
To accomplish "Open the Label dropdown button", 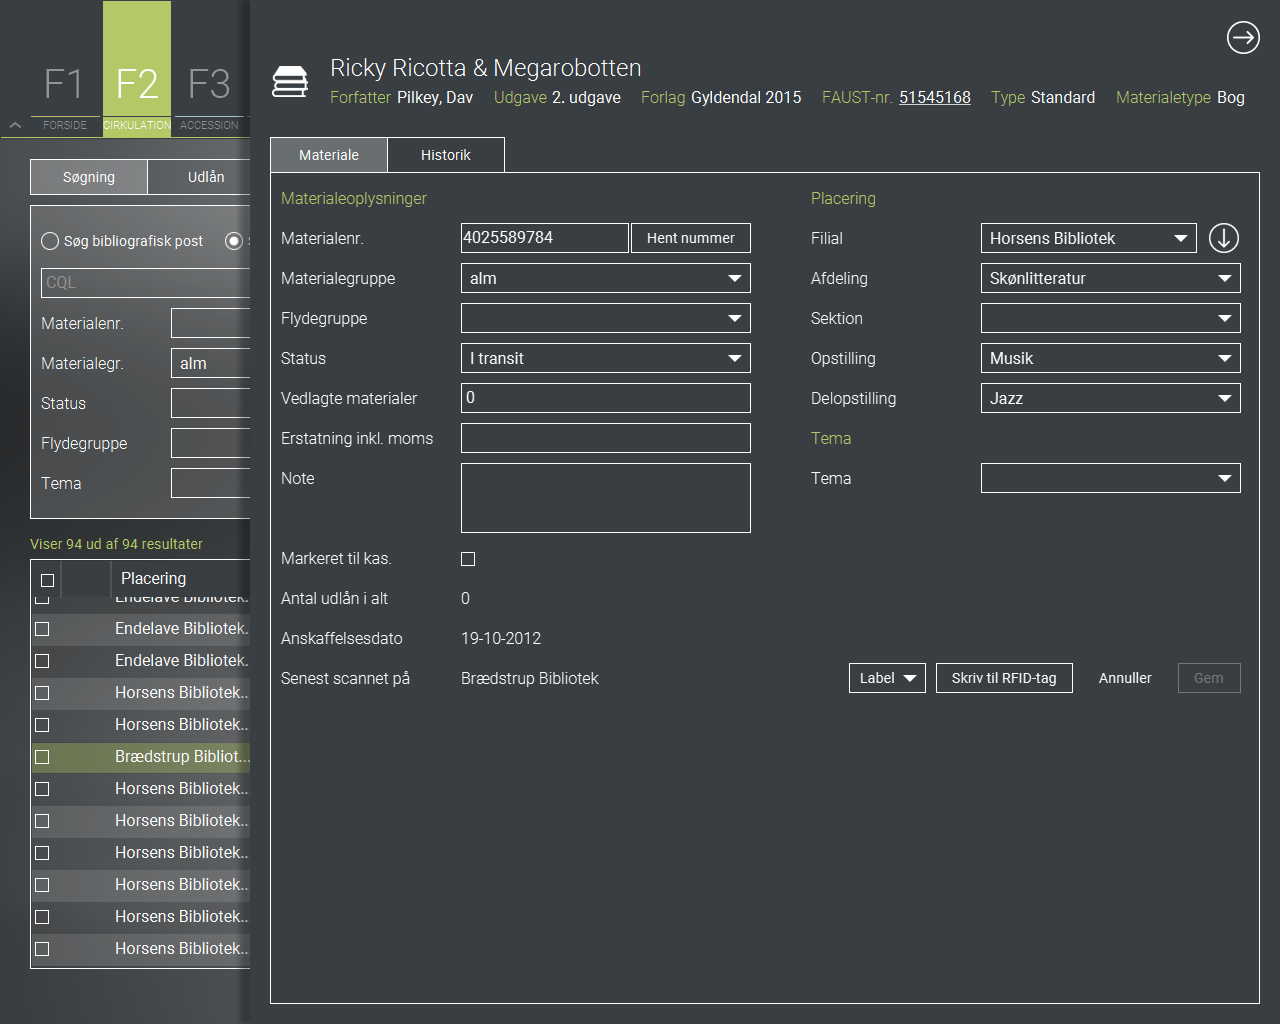I will 887,678.
